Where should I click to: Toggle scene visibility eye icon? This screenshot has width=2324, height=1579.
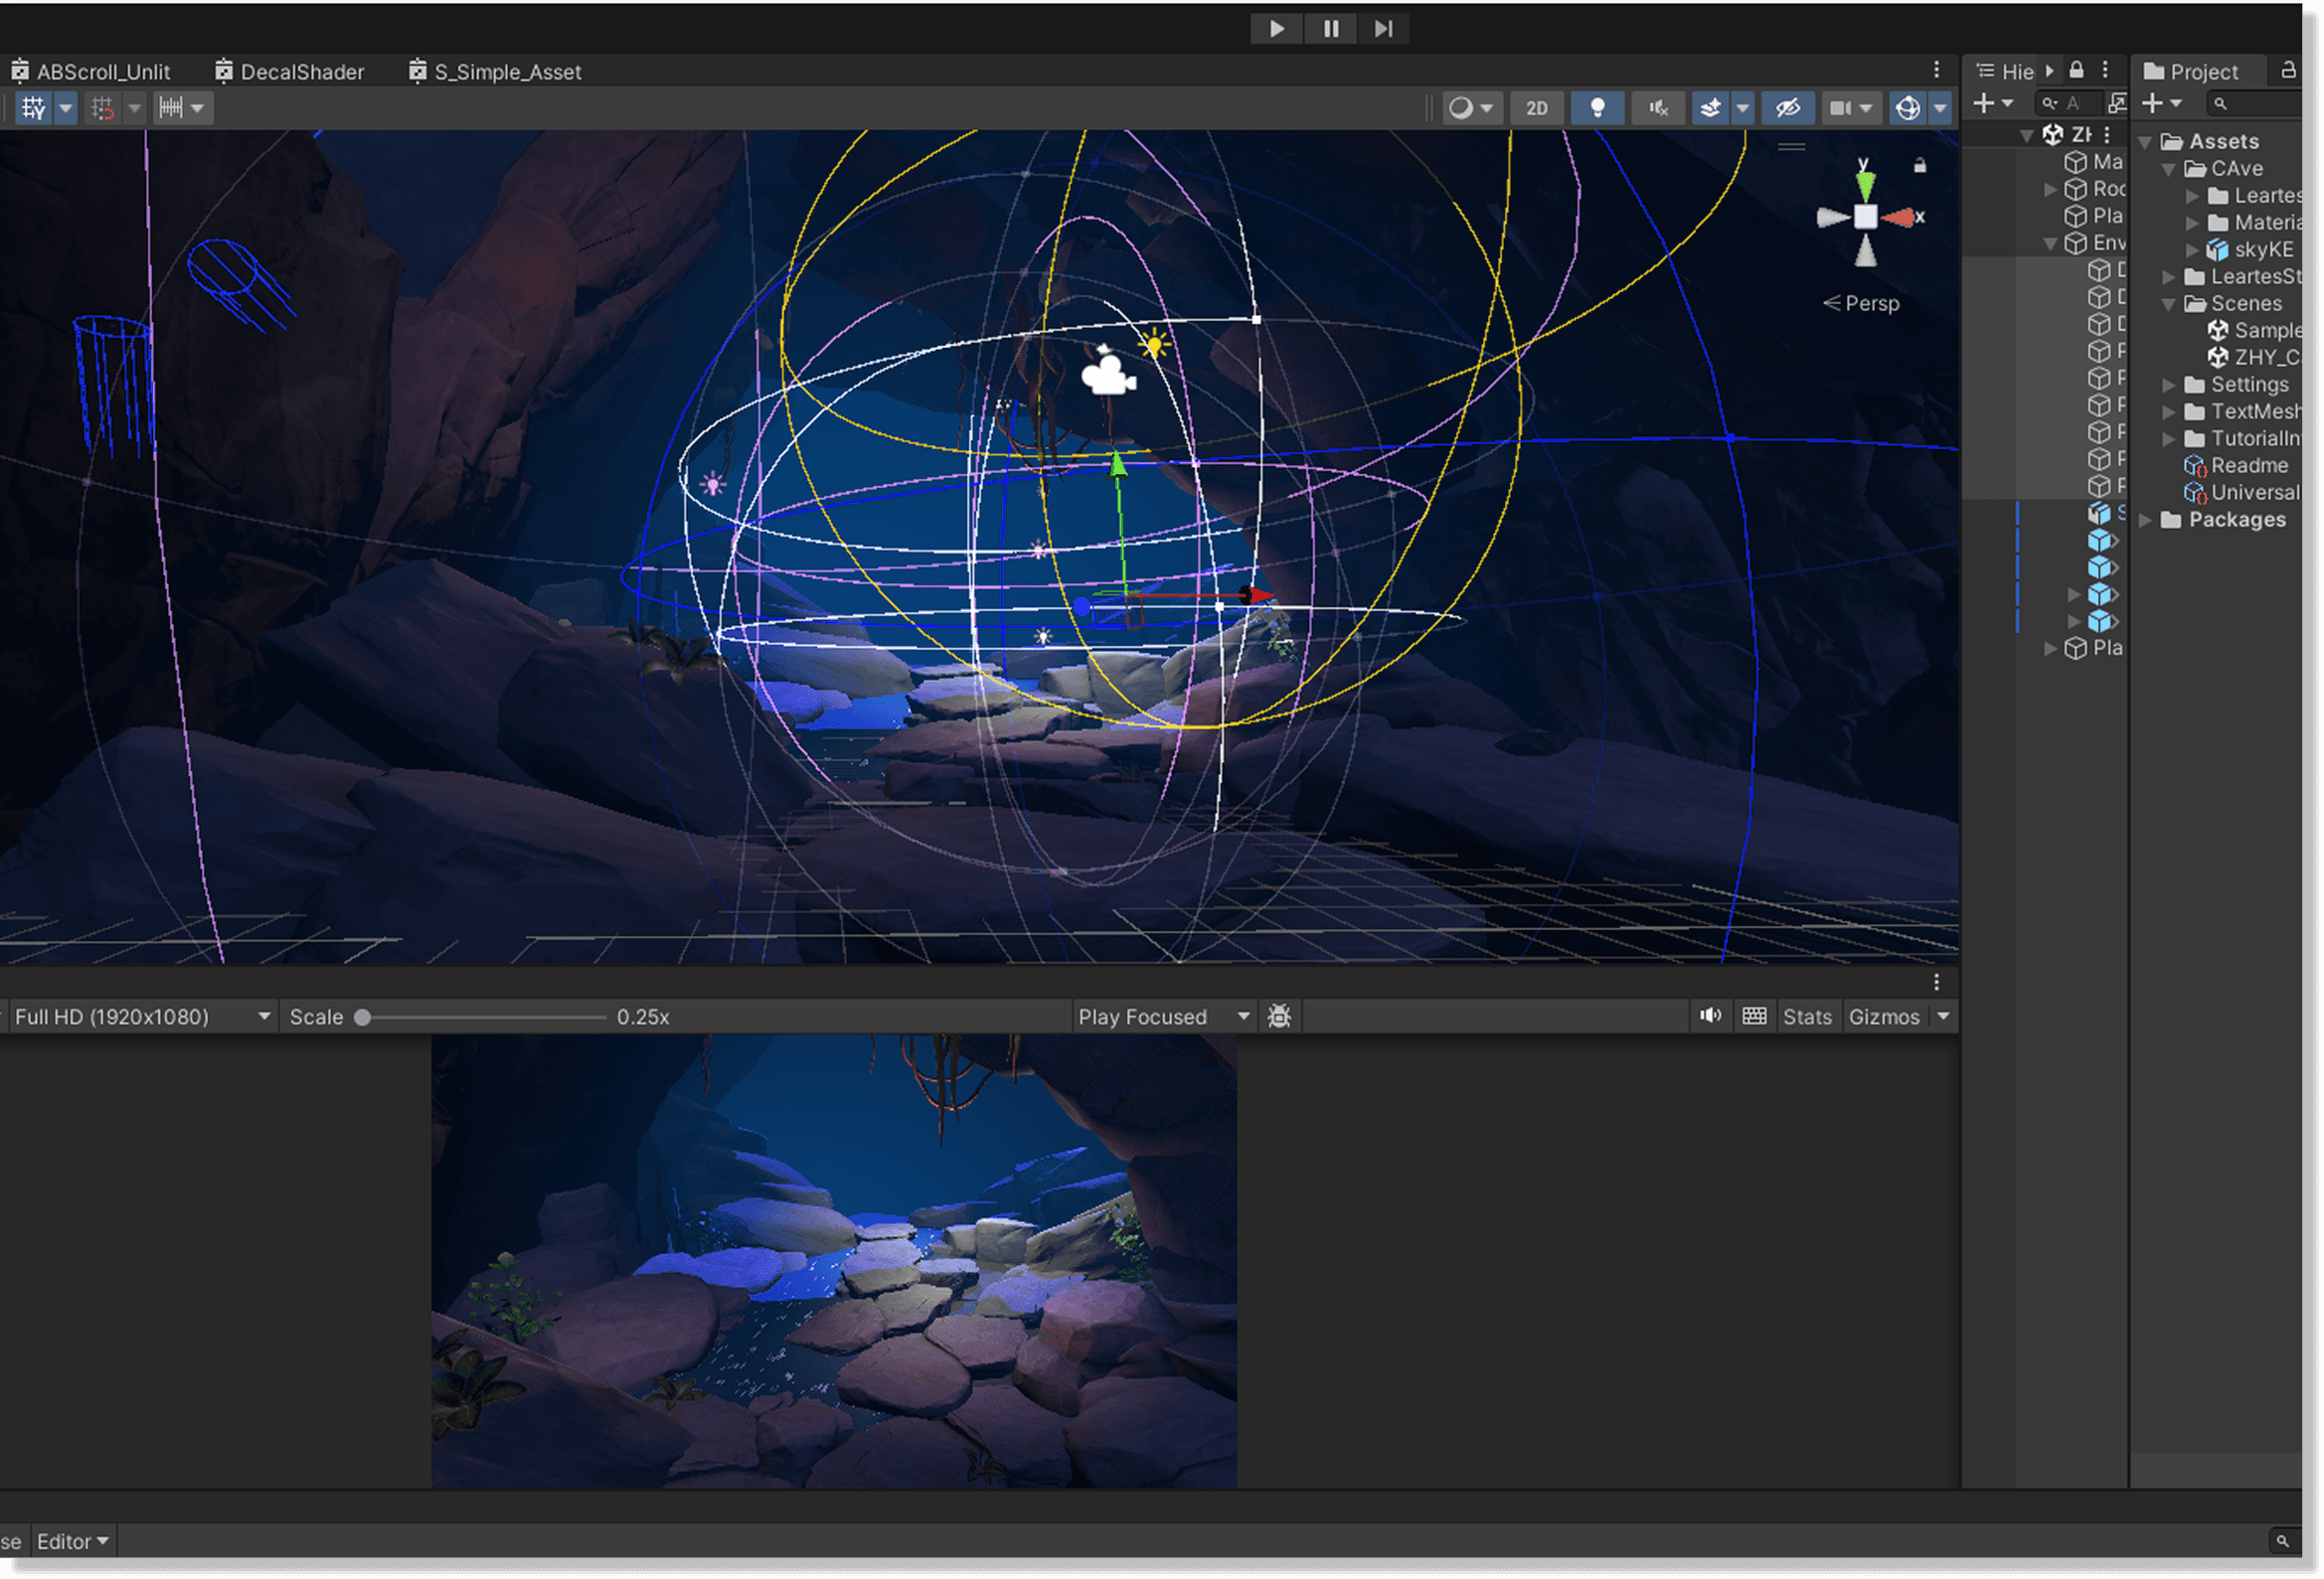point(1787,108)
